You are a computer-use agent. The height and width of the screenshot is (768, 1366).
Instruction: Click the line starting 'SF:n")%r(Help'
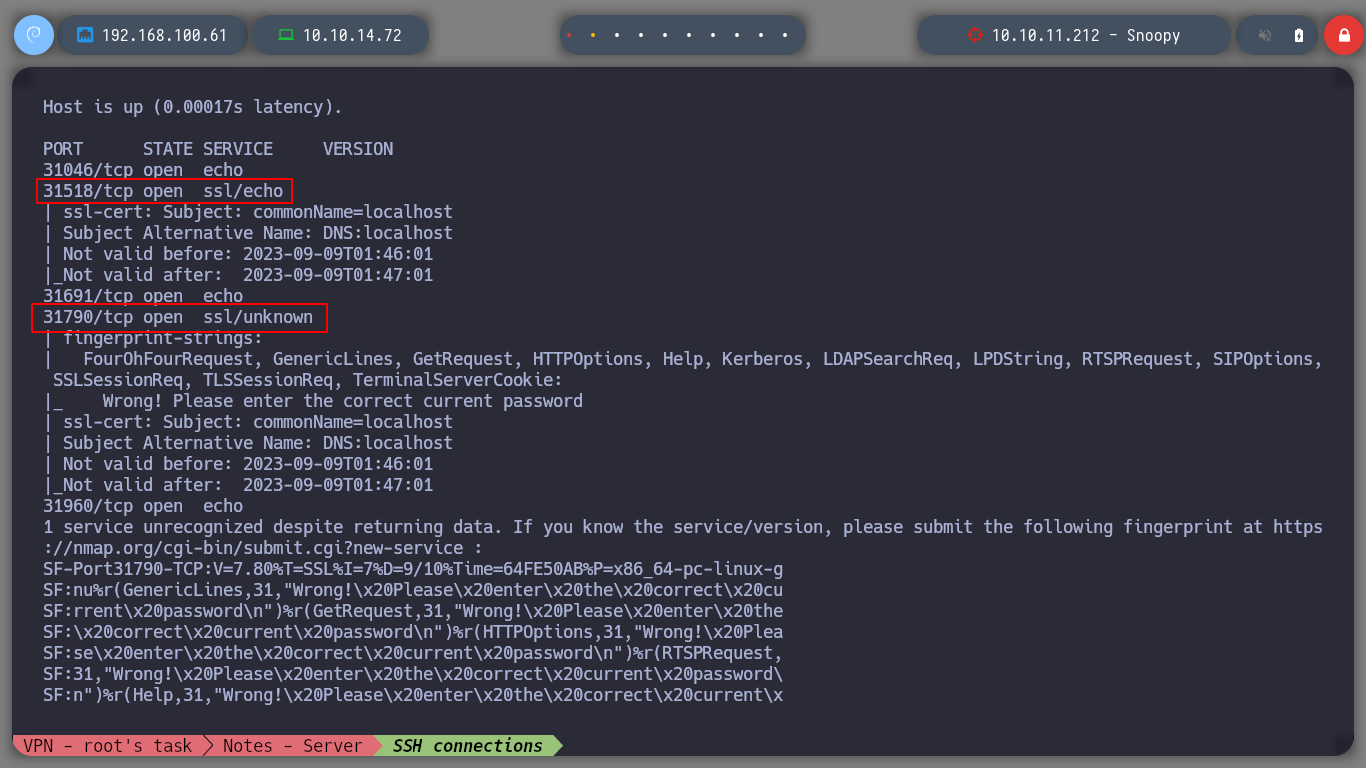click(x=413, y=695)
